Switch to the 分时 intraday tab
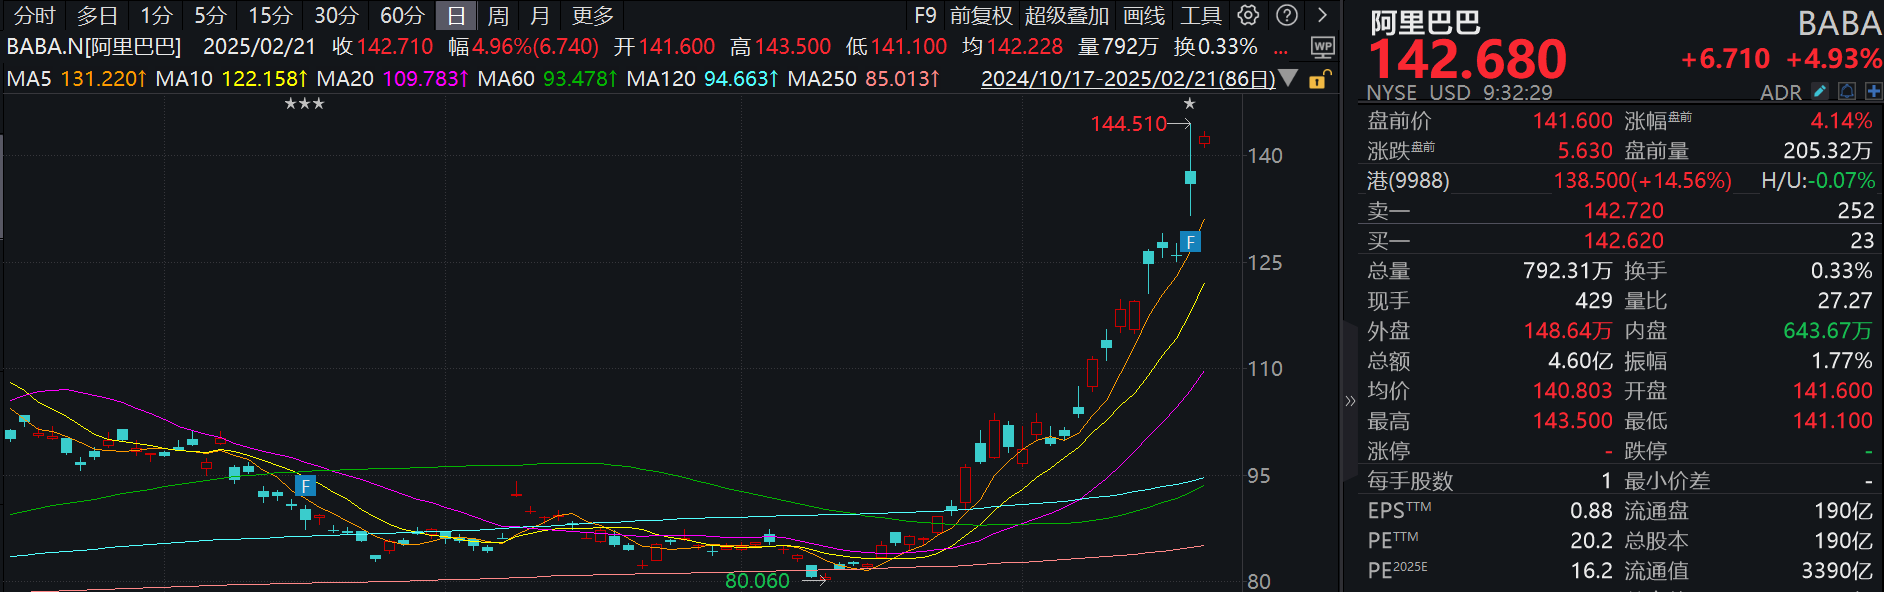This screenshot has height=592, width=1884. tap(35, 15)
